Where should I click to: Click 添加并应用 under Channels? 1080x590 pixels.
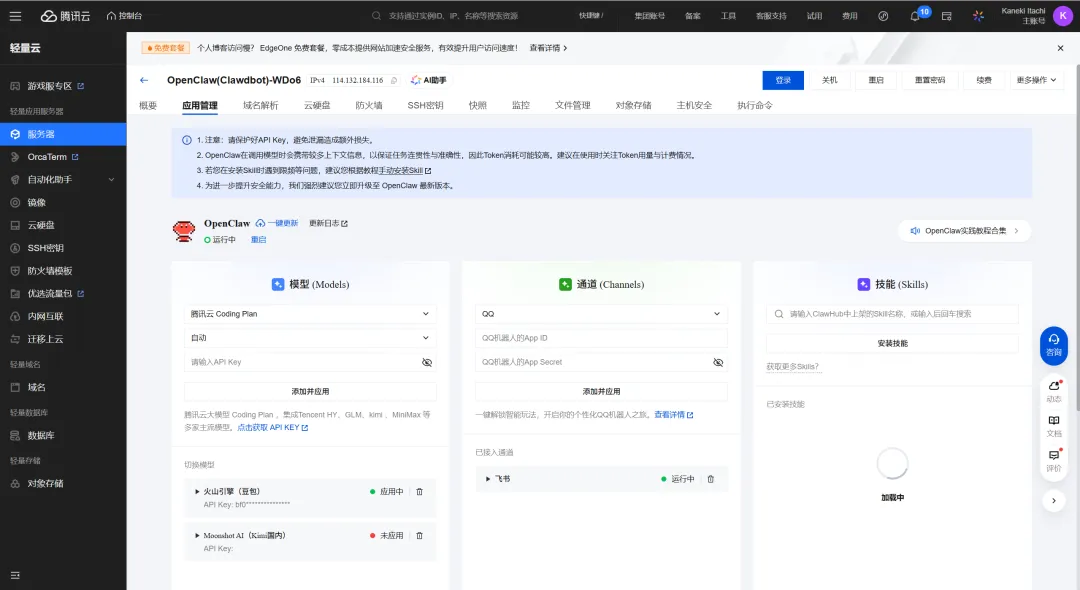(601, 391)
